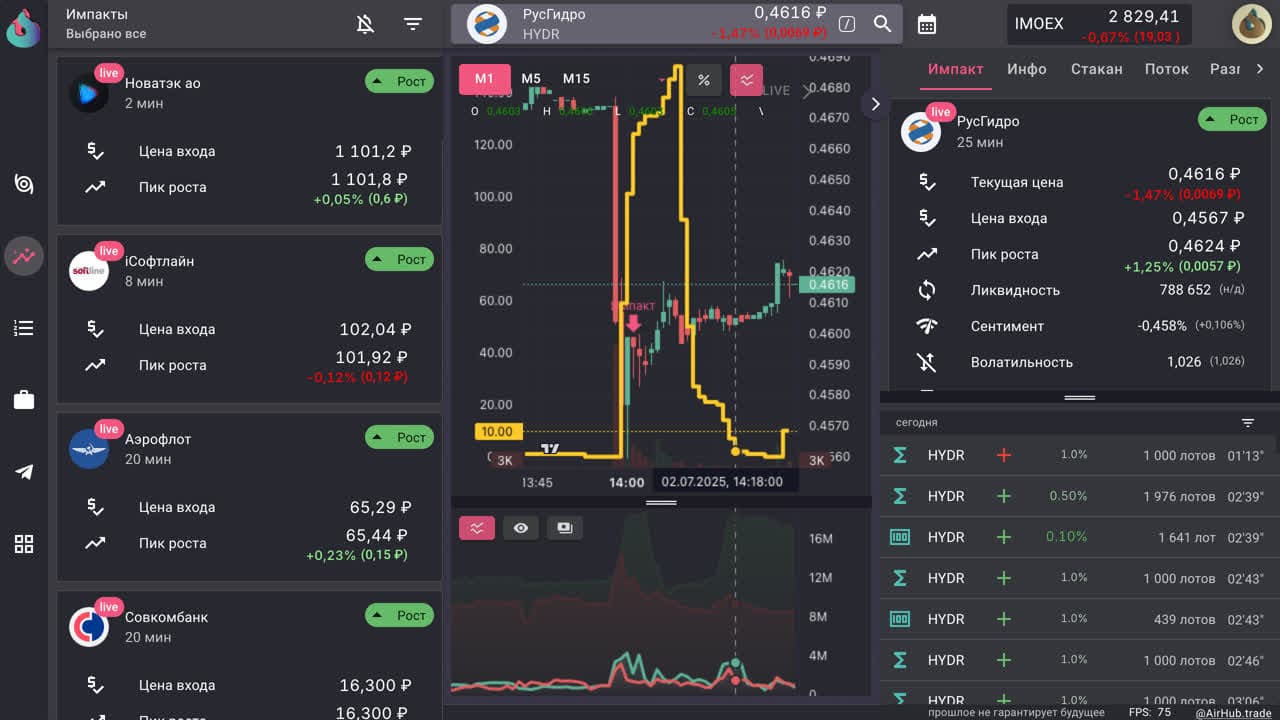Open the calendar icon in top bar
This screenshot has height=720, width=1280.
tap(927, 24)
